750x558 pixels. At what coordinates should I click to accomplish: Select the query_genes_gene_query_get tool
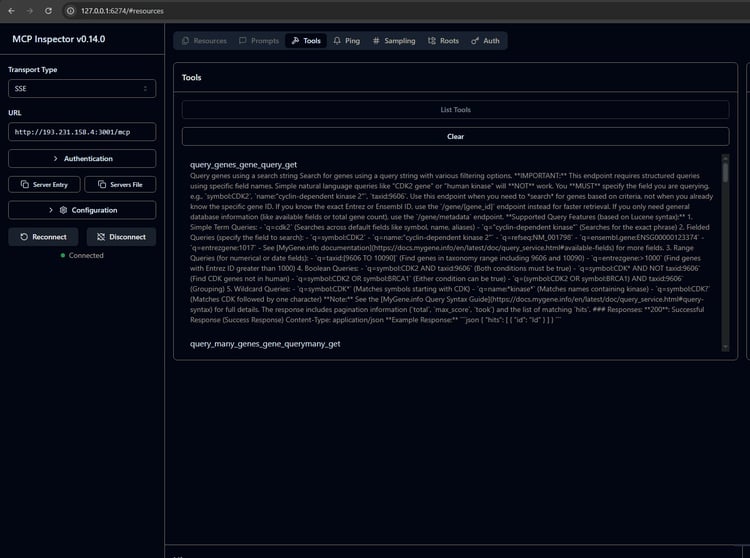243,164
